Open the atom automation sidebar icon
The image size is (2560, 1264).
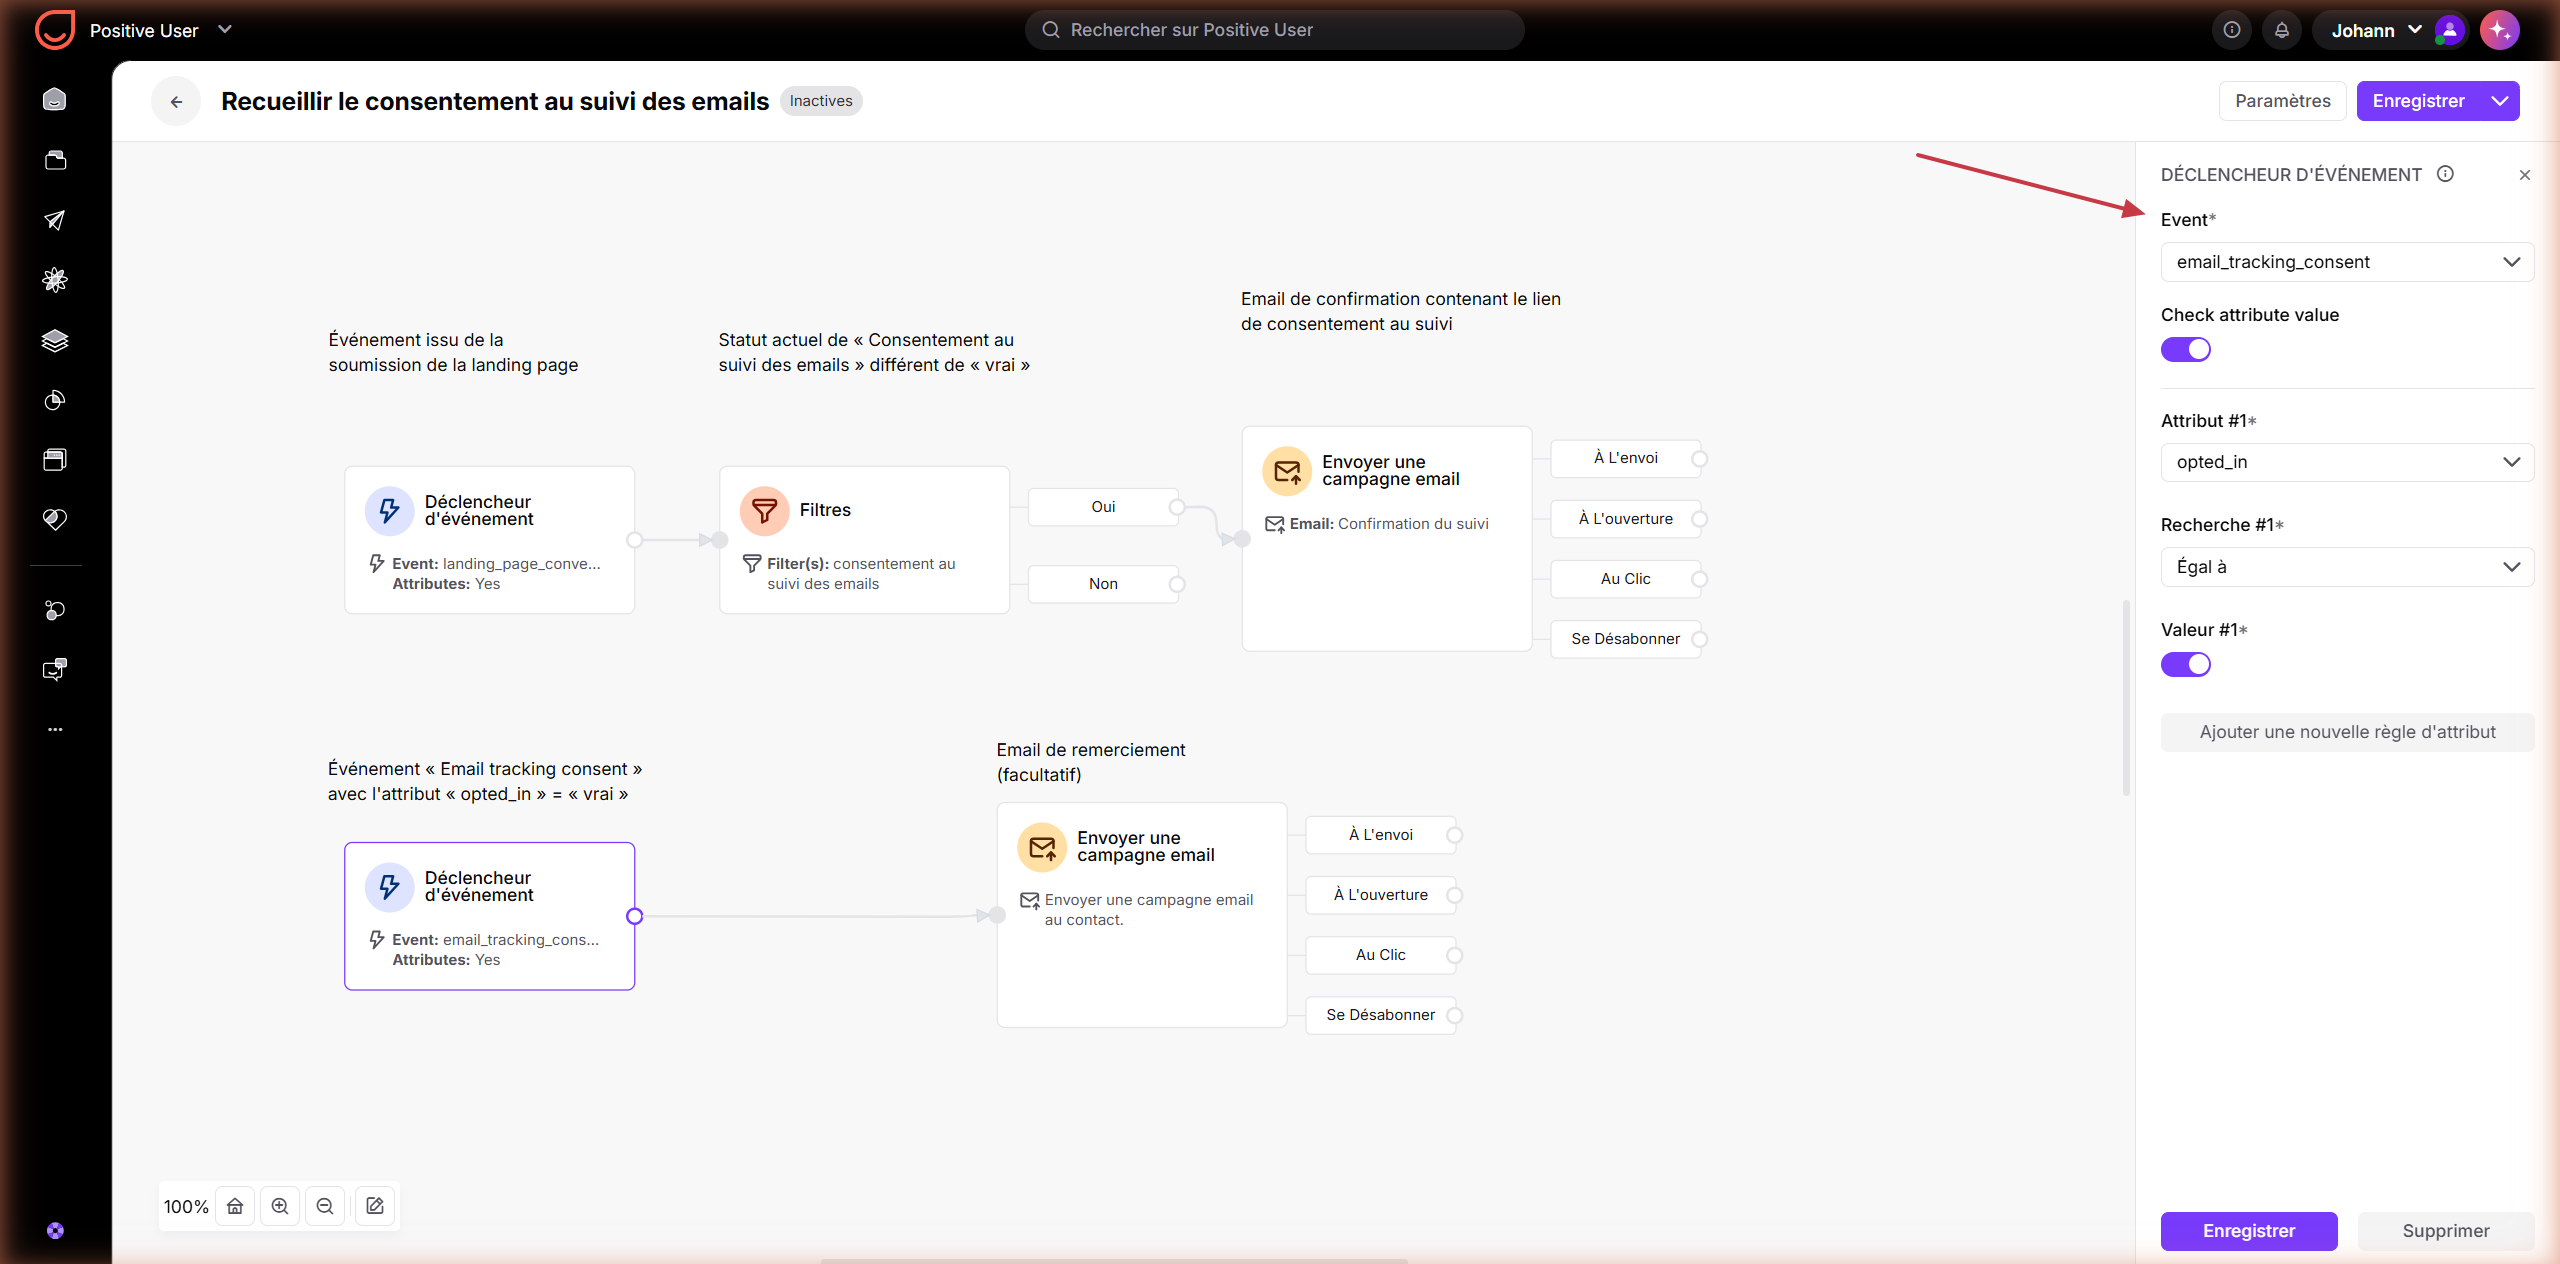coord(55,280)
